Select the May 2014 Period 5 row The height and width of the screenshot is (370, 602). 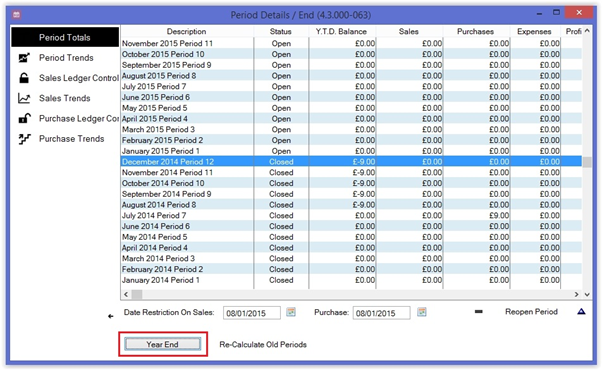[351, 237]
